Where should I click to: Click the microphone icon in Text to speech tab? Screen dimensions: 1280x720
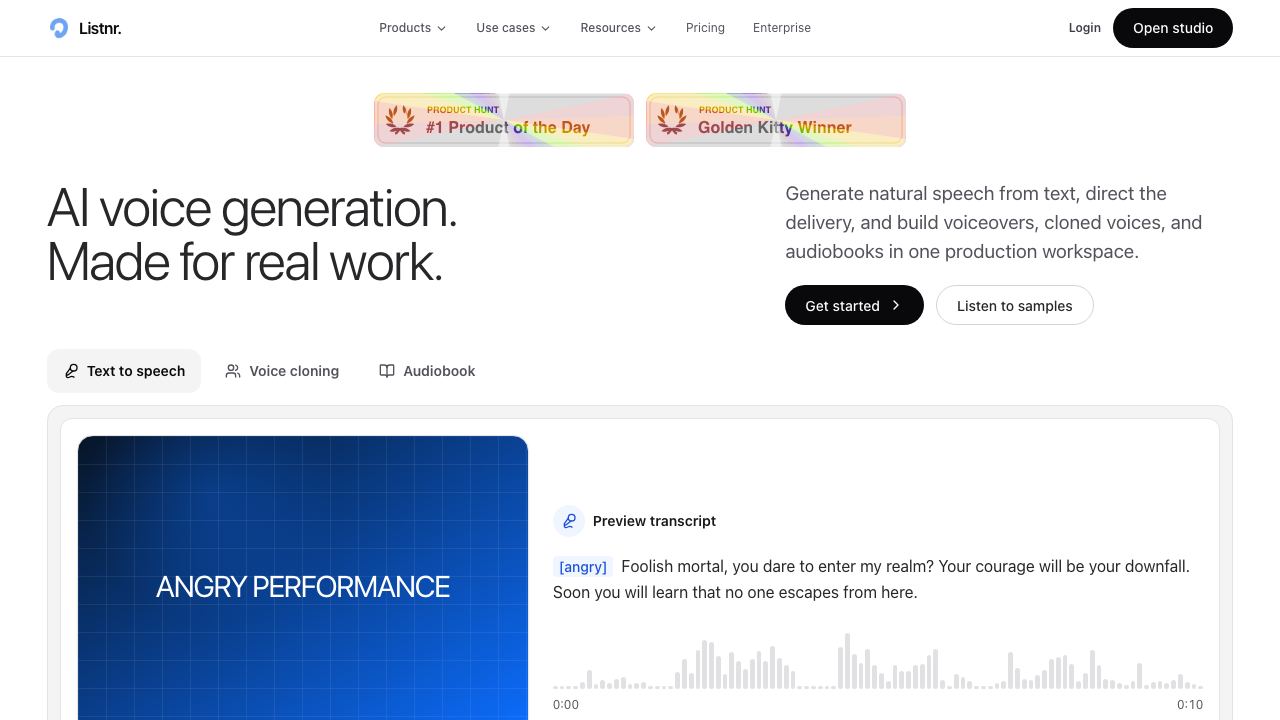[71, 371]
